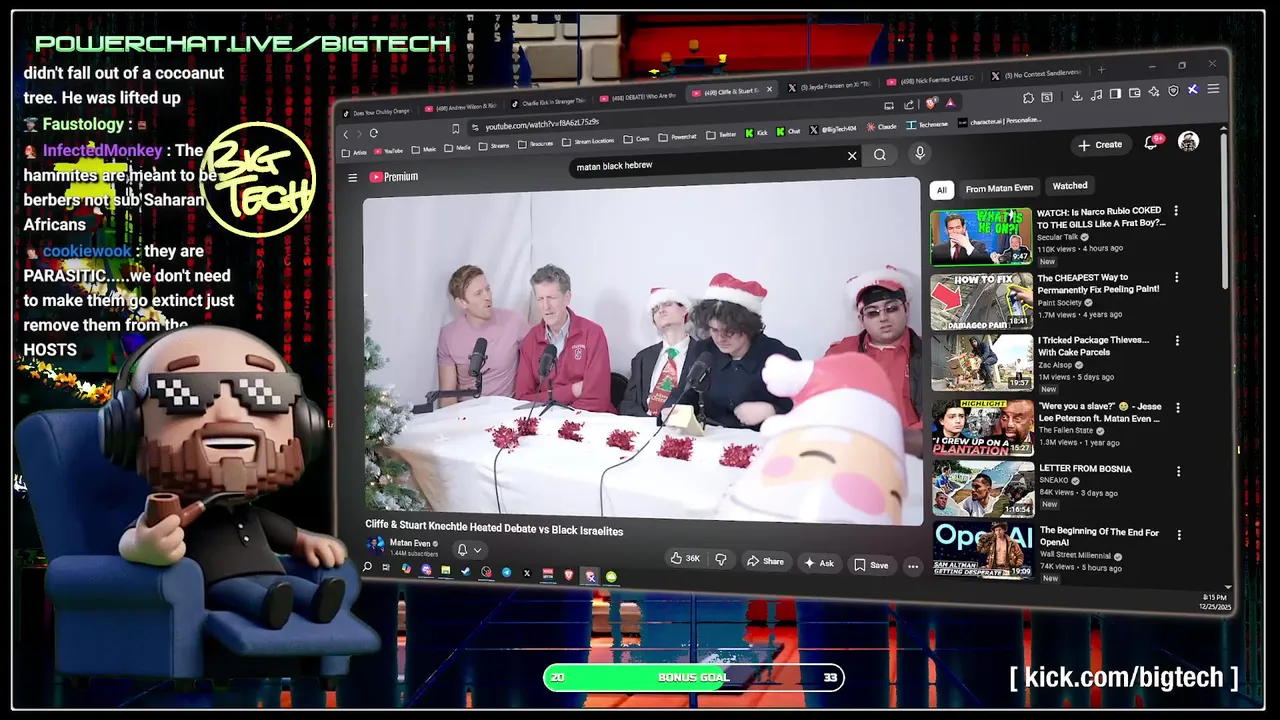
Task: Click the Ask button below video
Action: (819, 563)
